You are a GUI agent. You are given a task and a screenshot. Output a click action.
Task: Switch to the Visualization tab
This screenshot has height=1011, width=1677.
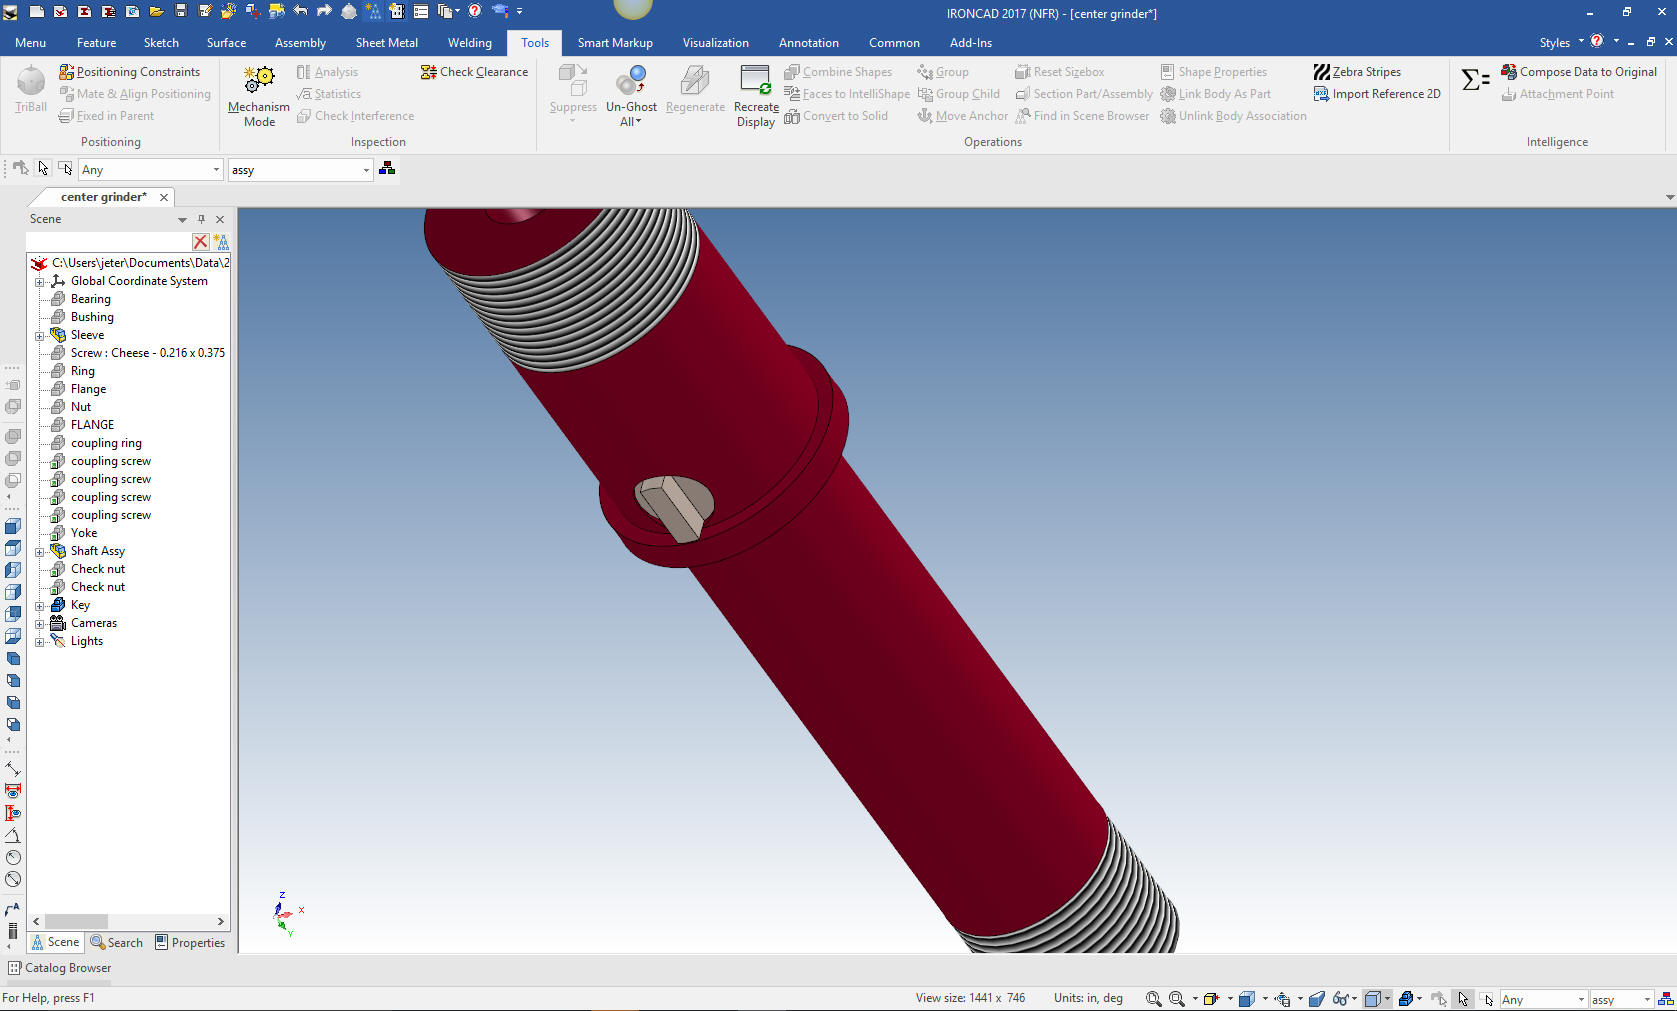(x=715, y=43)
